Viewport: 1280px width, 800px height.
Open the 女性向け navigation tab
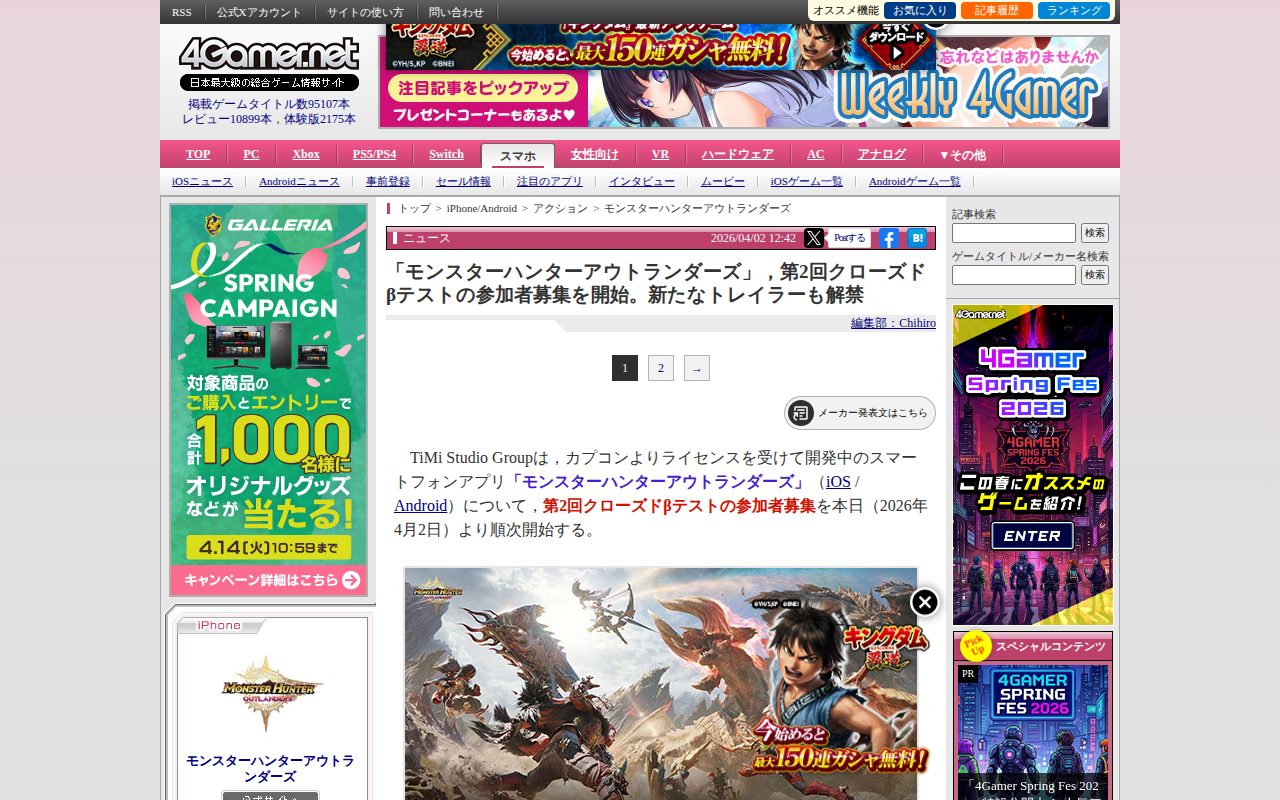coord(595,154)
